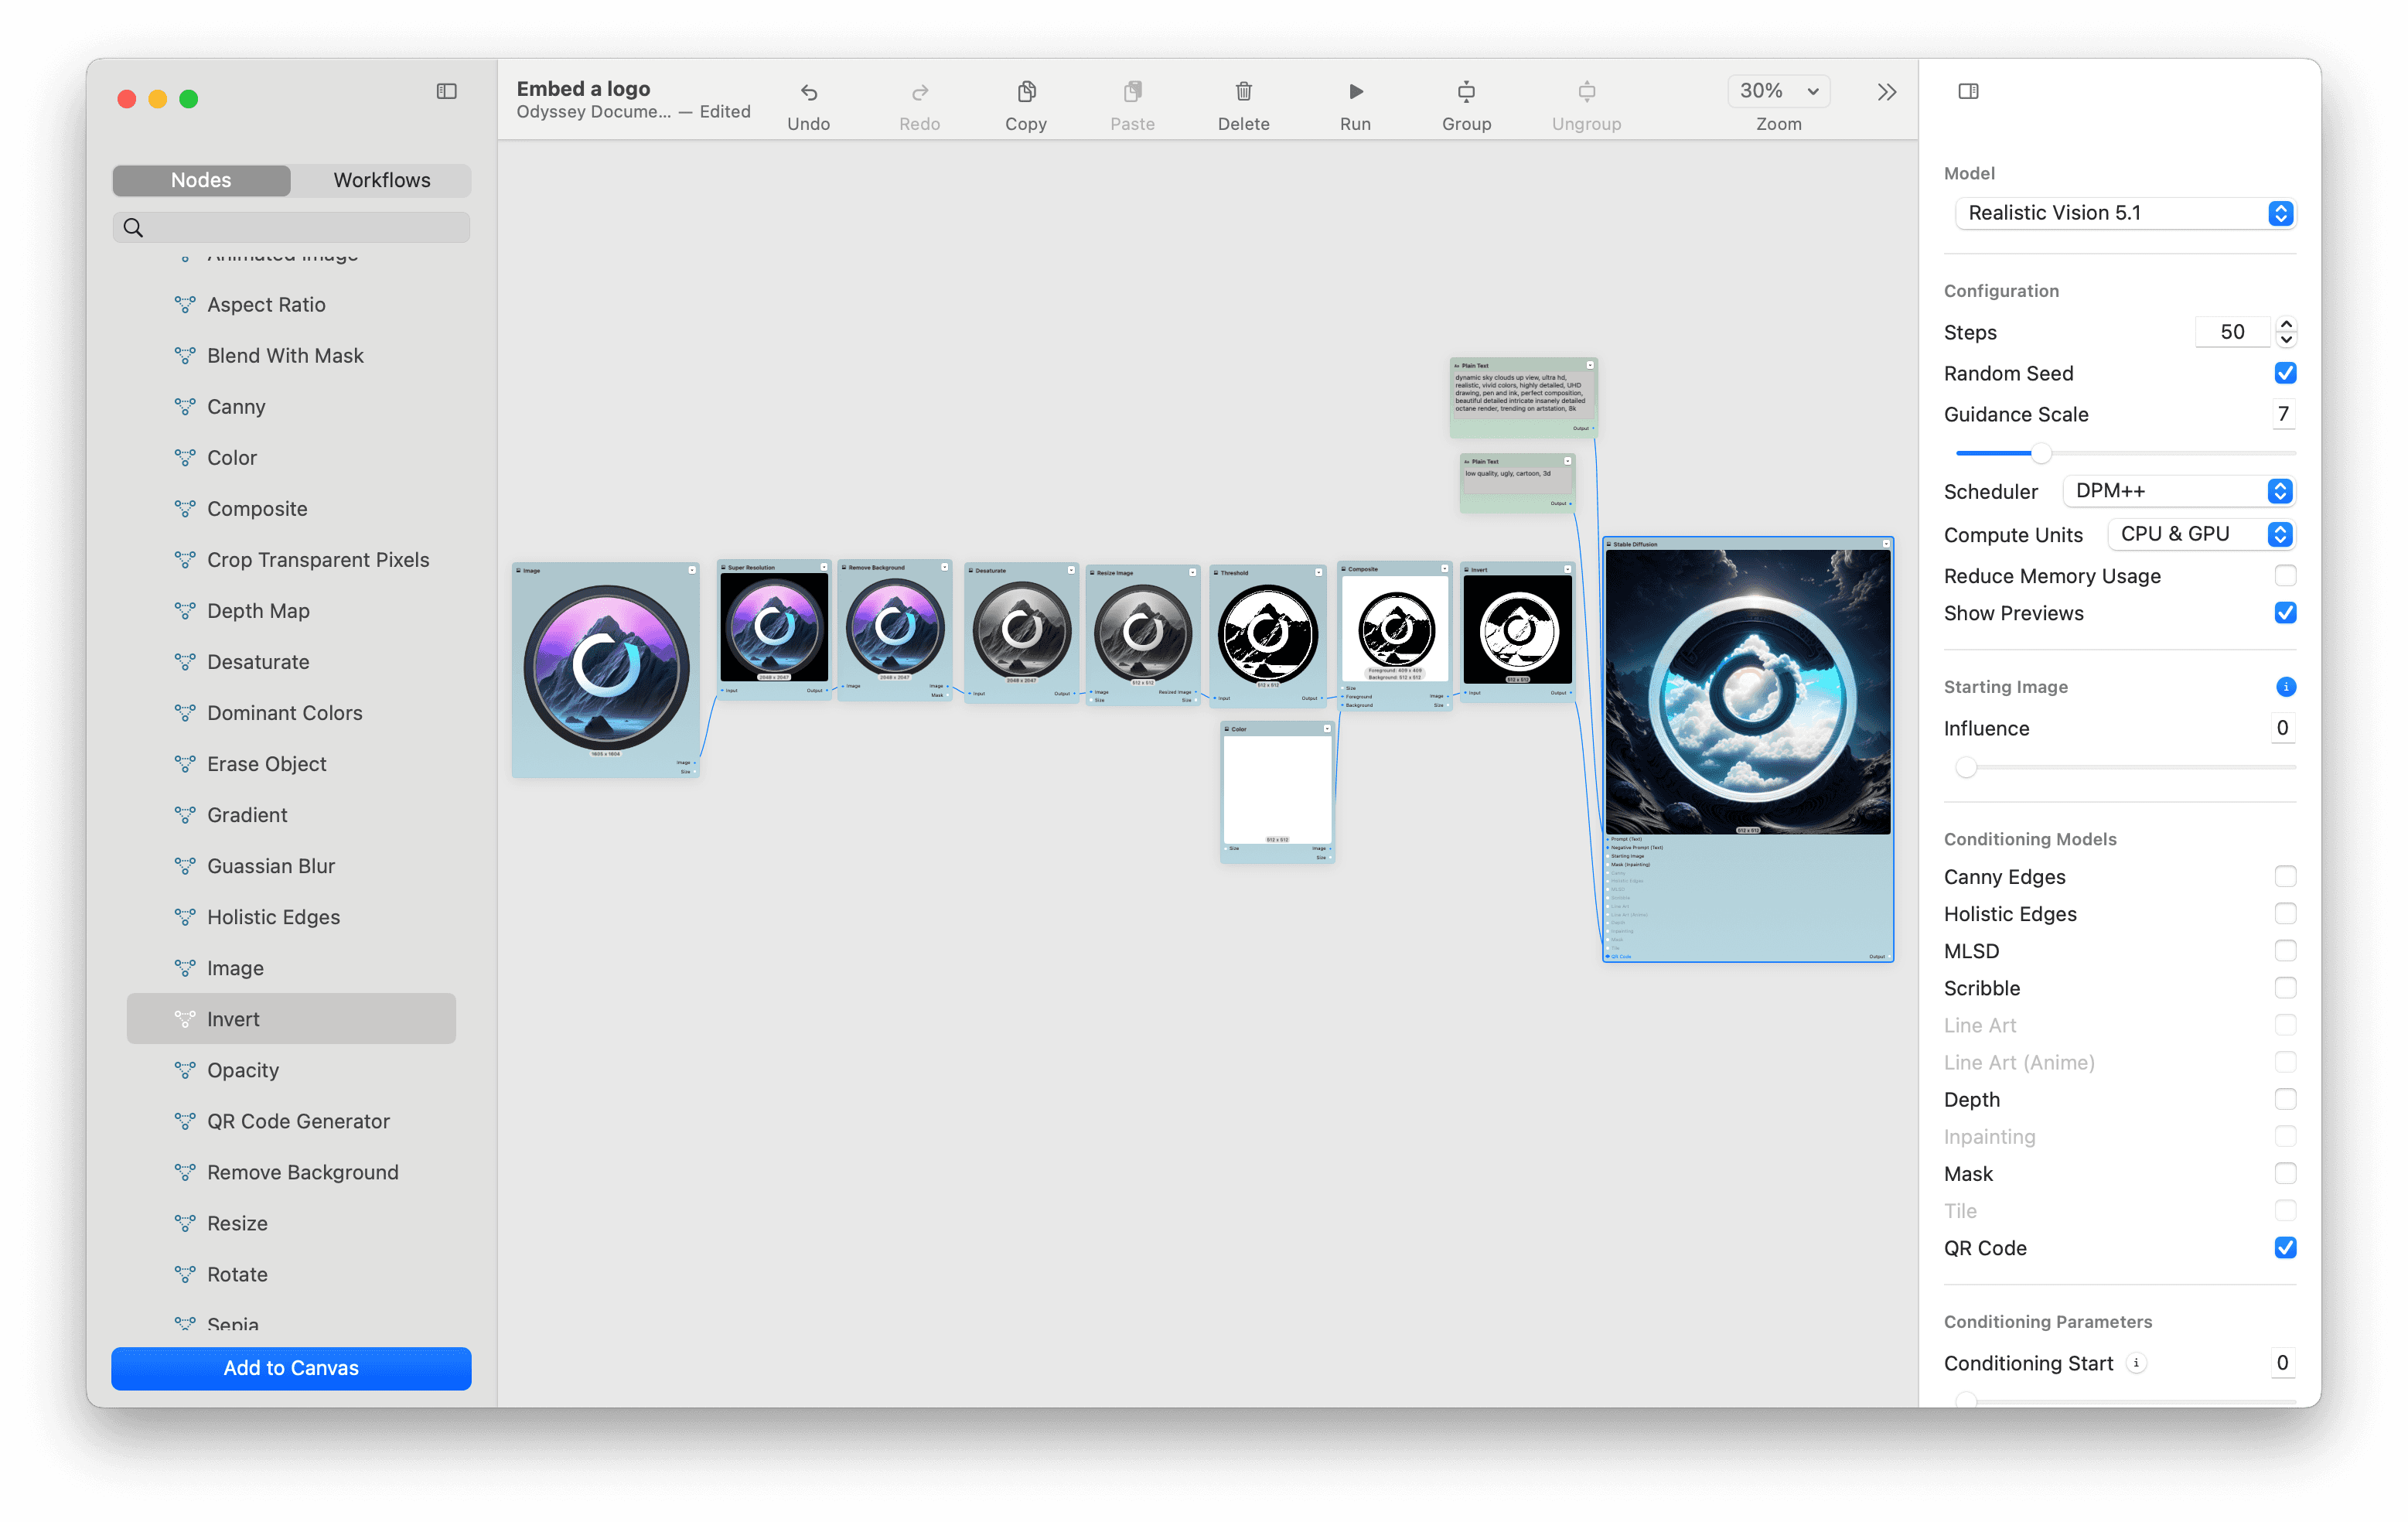Click the Starting Image info icon
The width and height of the screenshot is (2408, 1522).
tap(2285, 687)
